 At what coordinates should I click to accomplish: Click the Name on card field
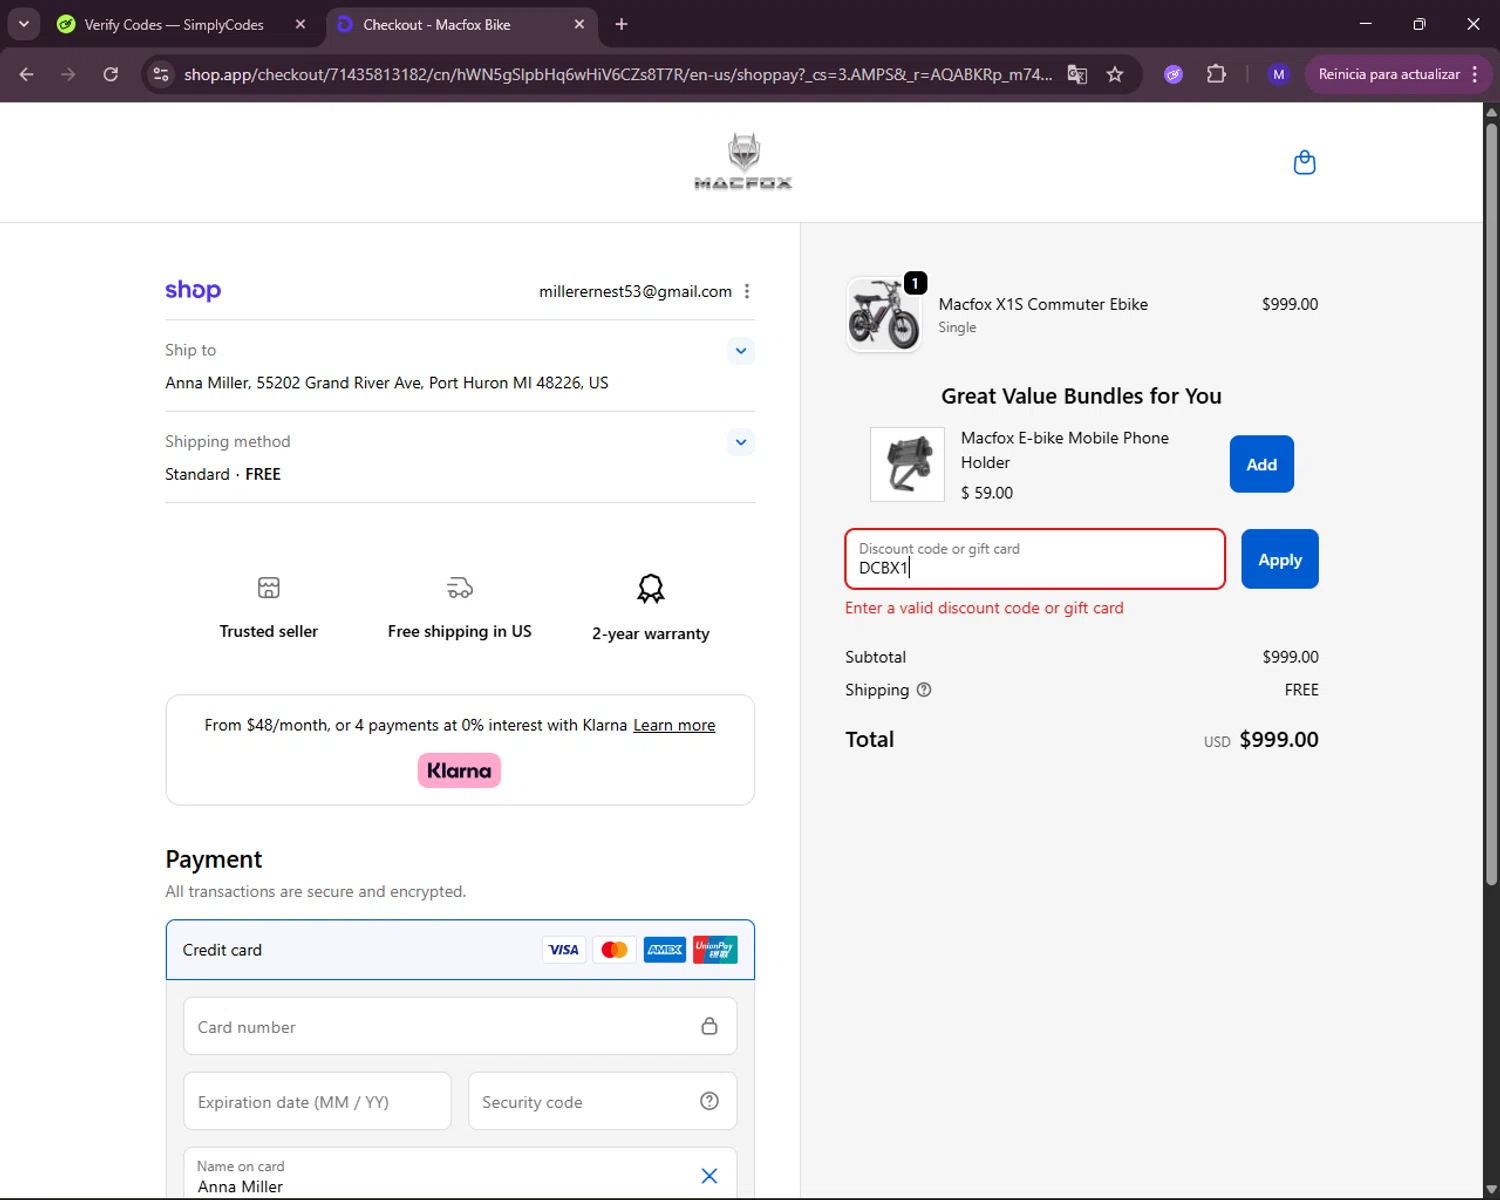(460, 1174)
